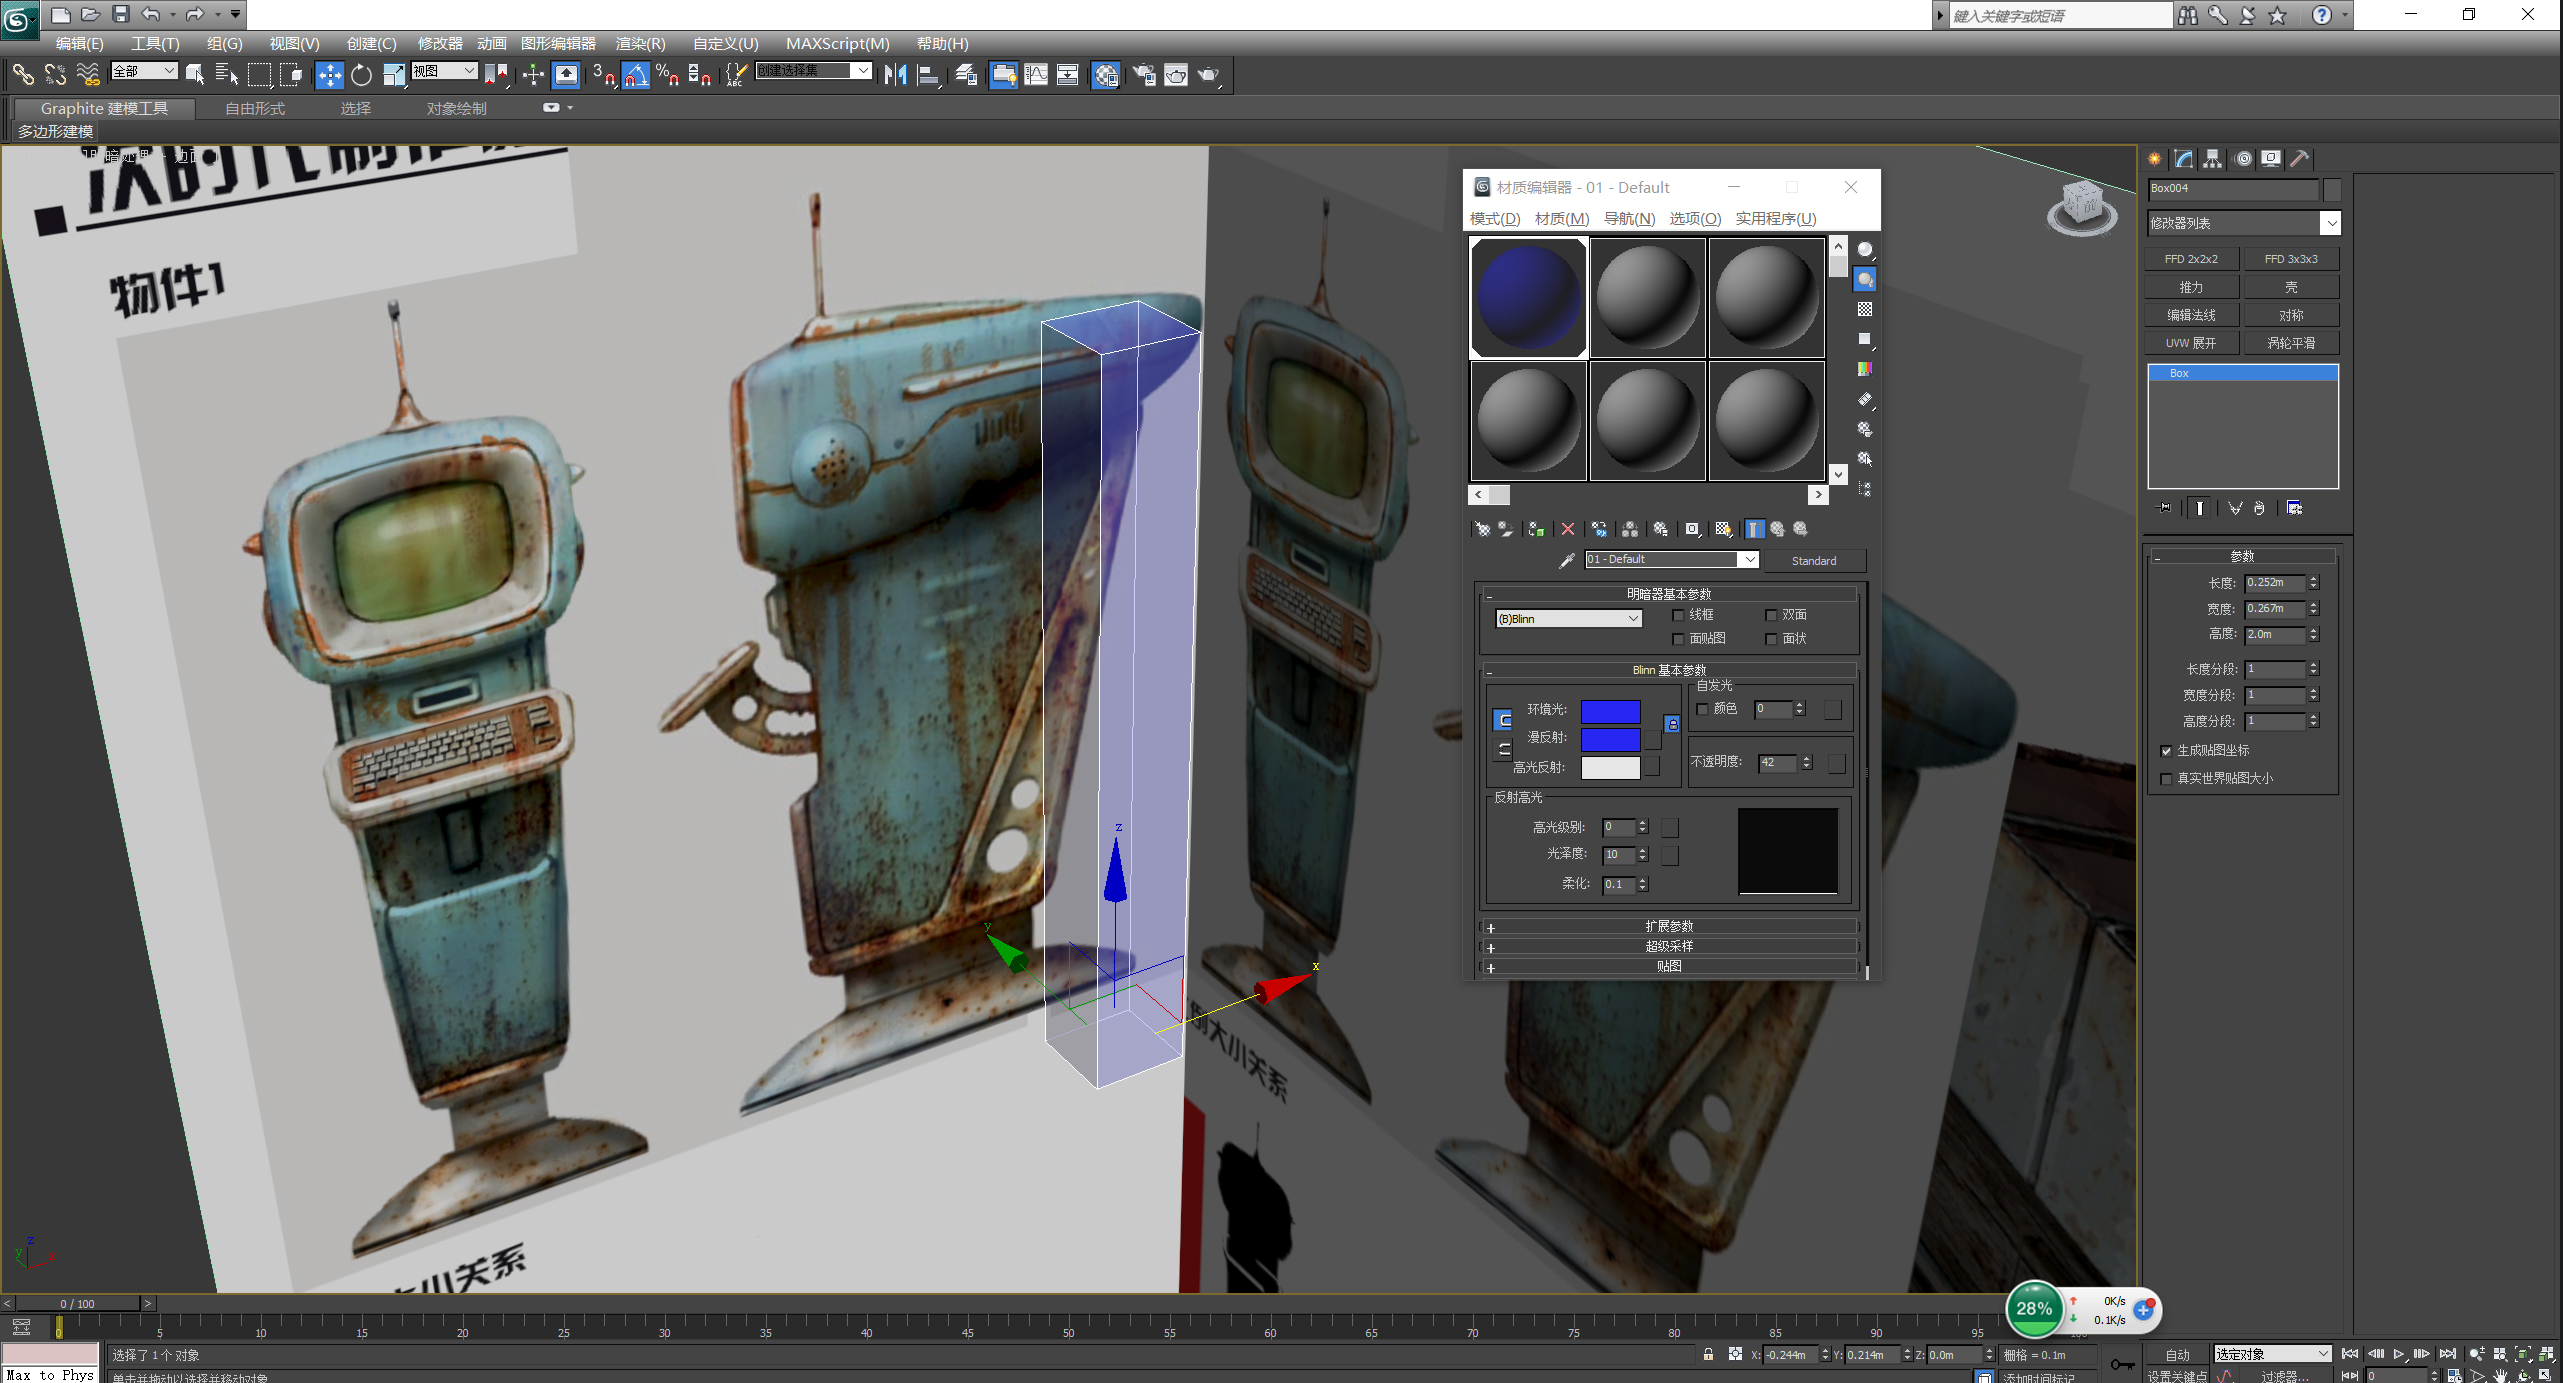The image size is (2563, 1383).
Task: Enable the 面状 (Faceted) checkbox
Action: point(1771,639)
